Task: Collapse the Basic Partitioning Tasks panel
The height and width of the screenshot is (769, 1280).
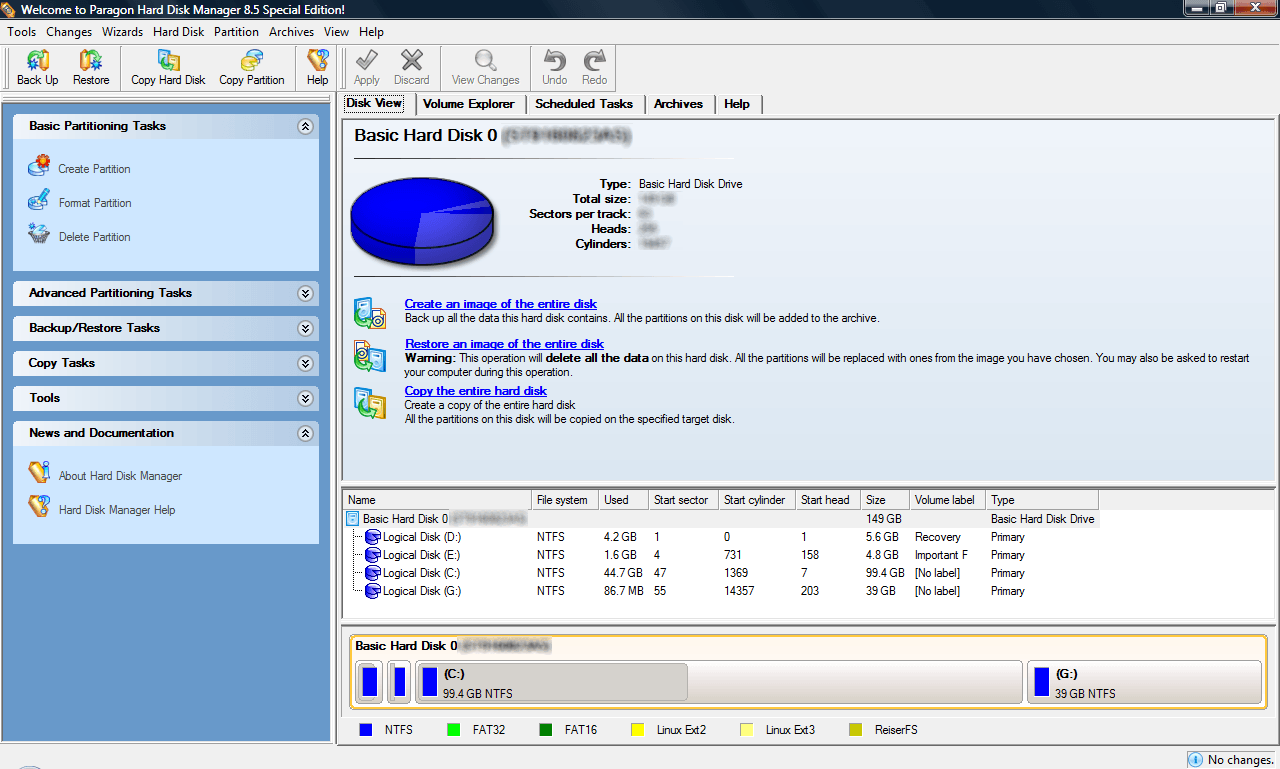Action: (305, 127)
